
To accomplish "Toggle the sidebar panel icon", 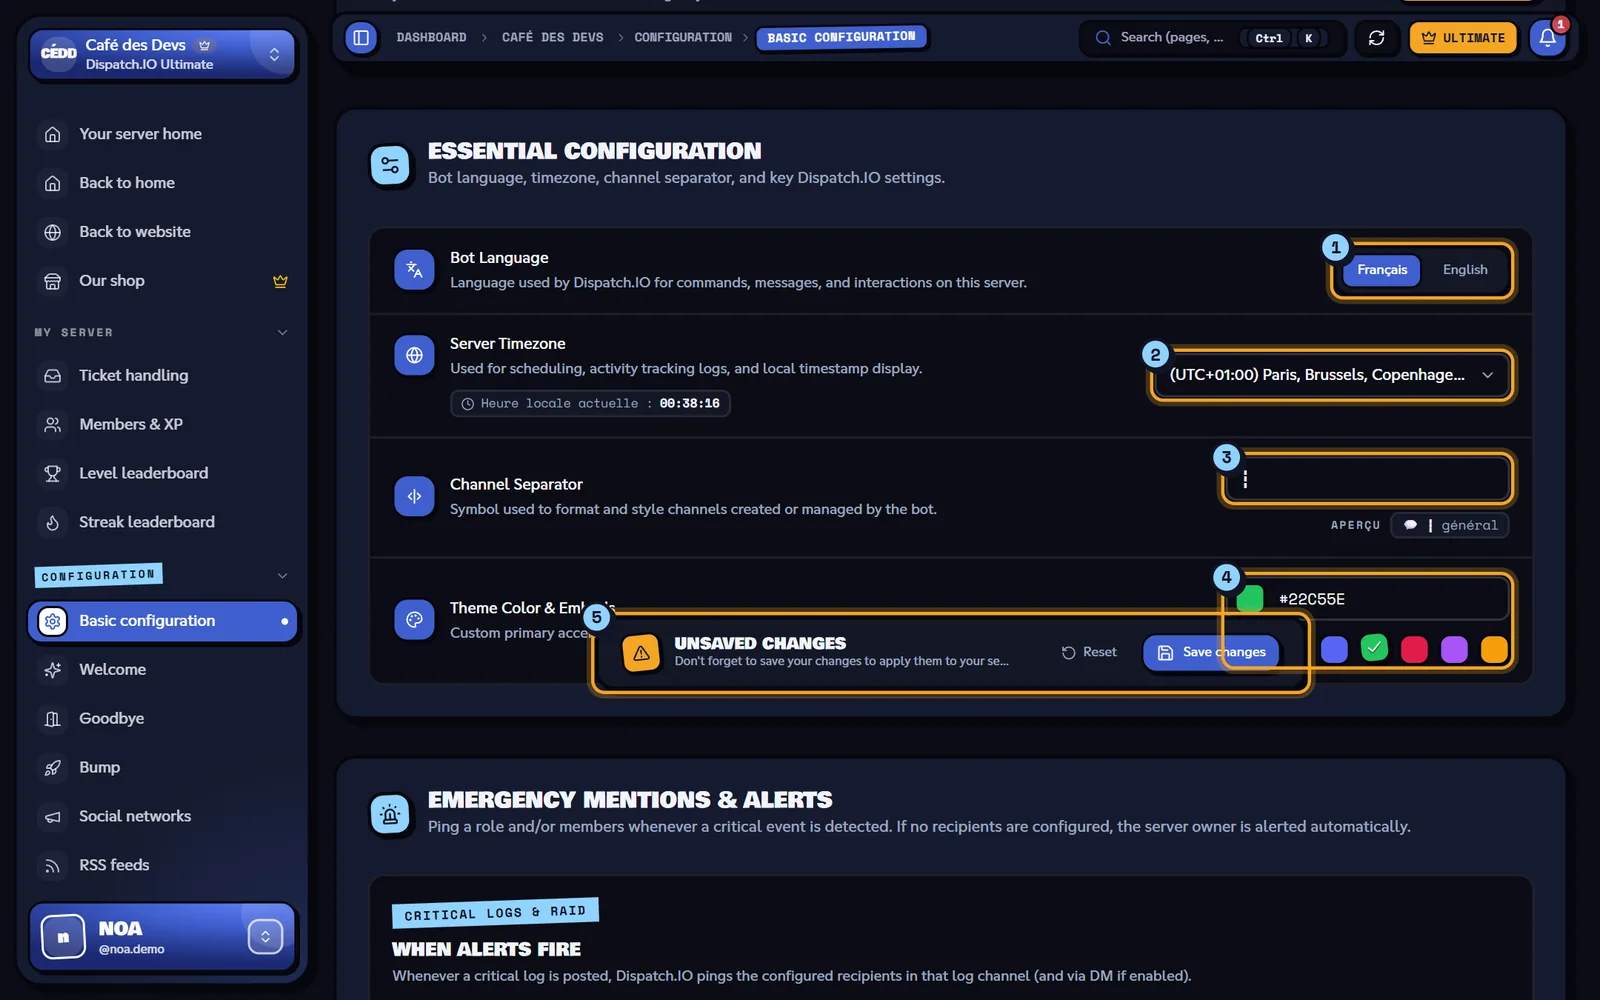I will (361, 38).
